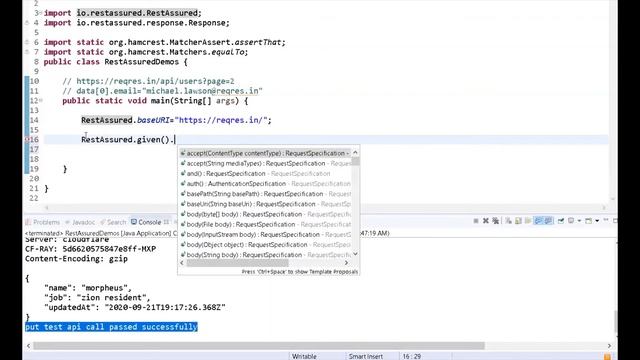Choose basePath(String basePath) proposal
This screenshot has width=640, height=360.
tap(265, 194)
